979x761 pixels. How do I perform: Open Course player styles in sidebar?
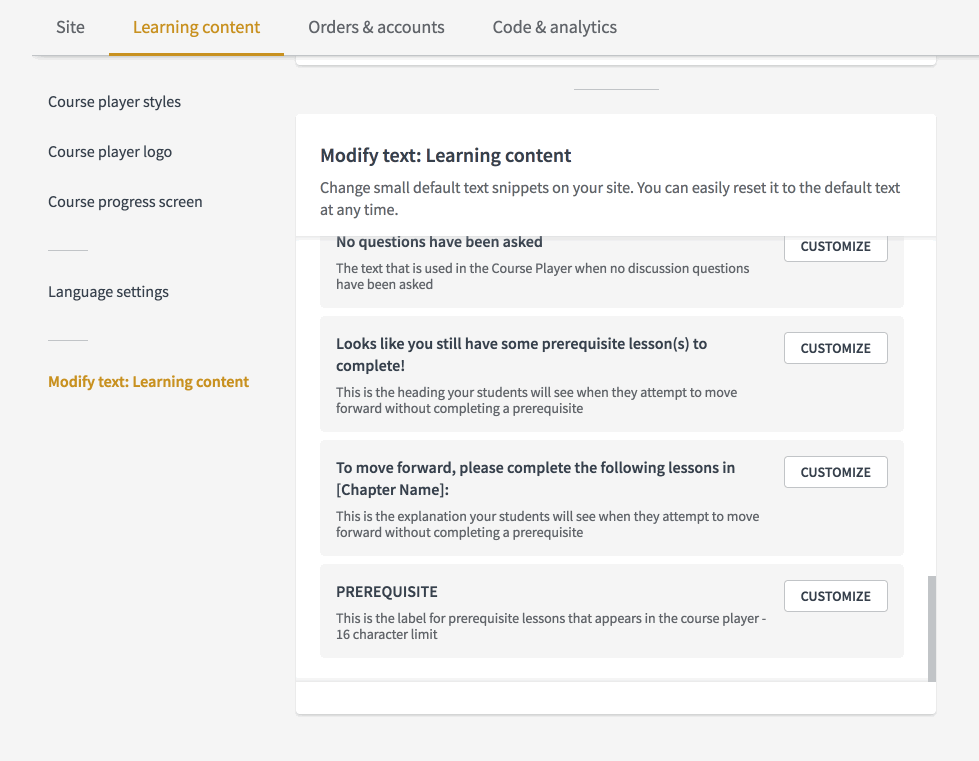[x=114, y=102]
